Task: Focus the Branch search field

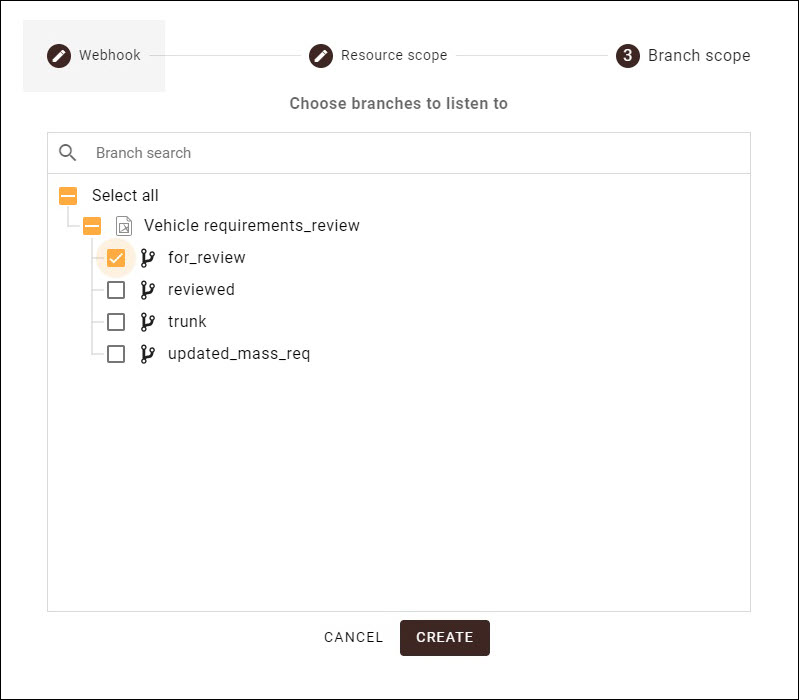Action: point(400,153)
